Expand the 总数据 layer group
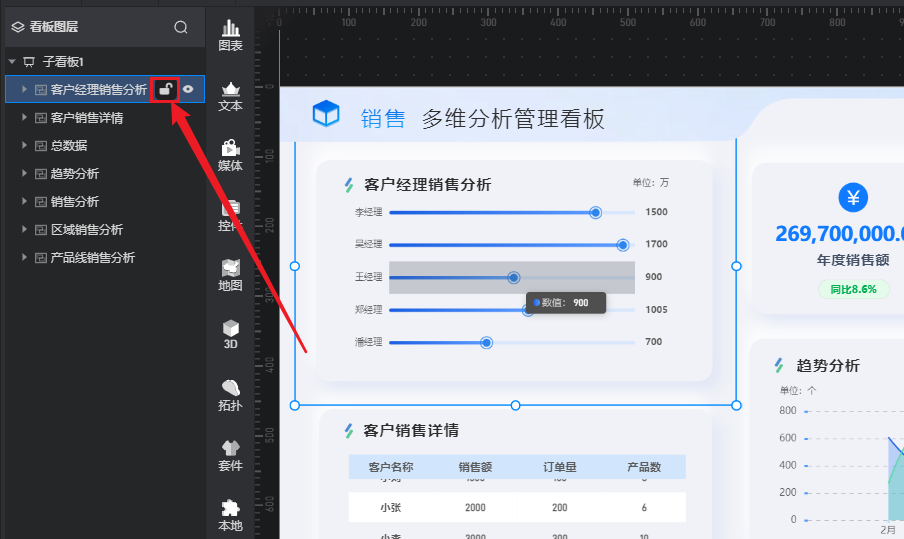This screenshot has height=539, width=904. [24, 145]
